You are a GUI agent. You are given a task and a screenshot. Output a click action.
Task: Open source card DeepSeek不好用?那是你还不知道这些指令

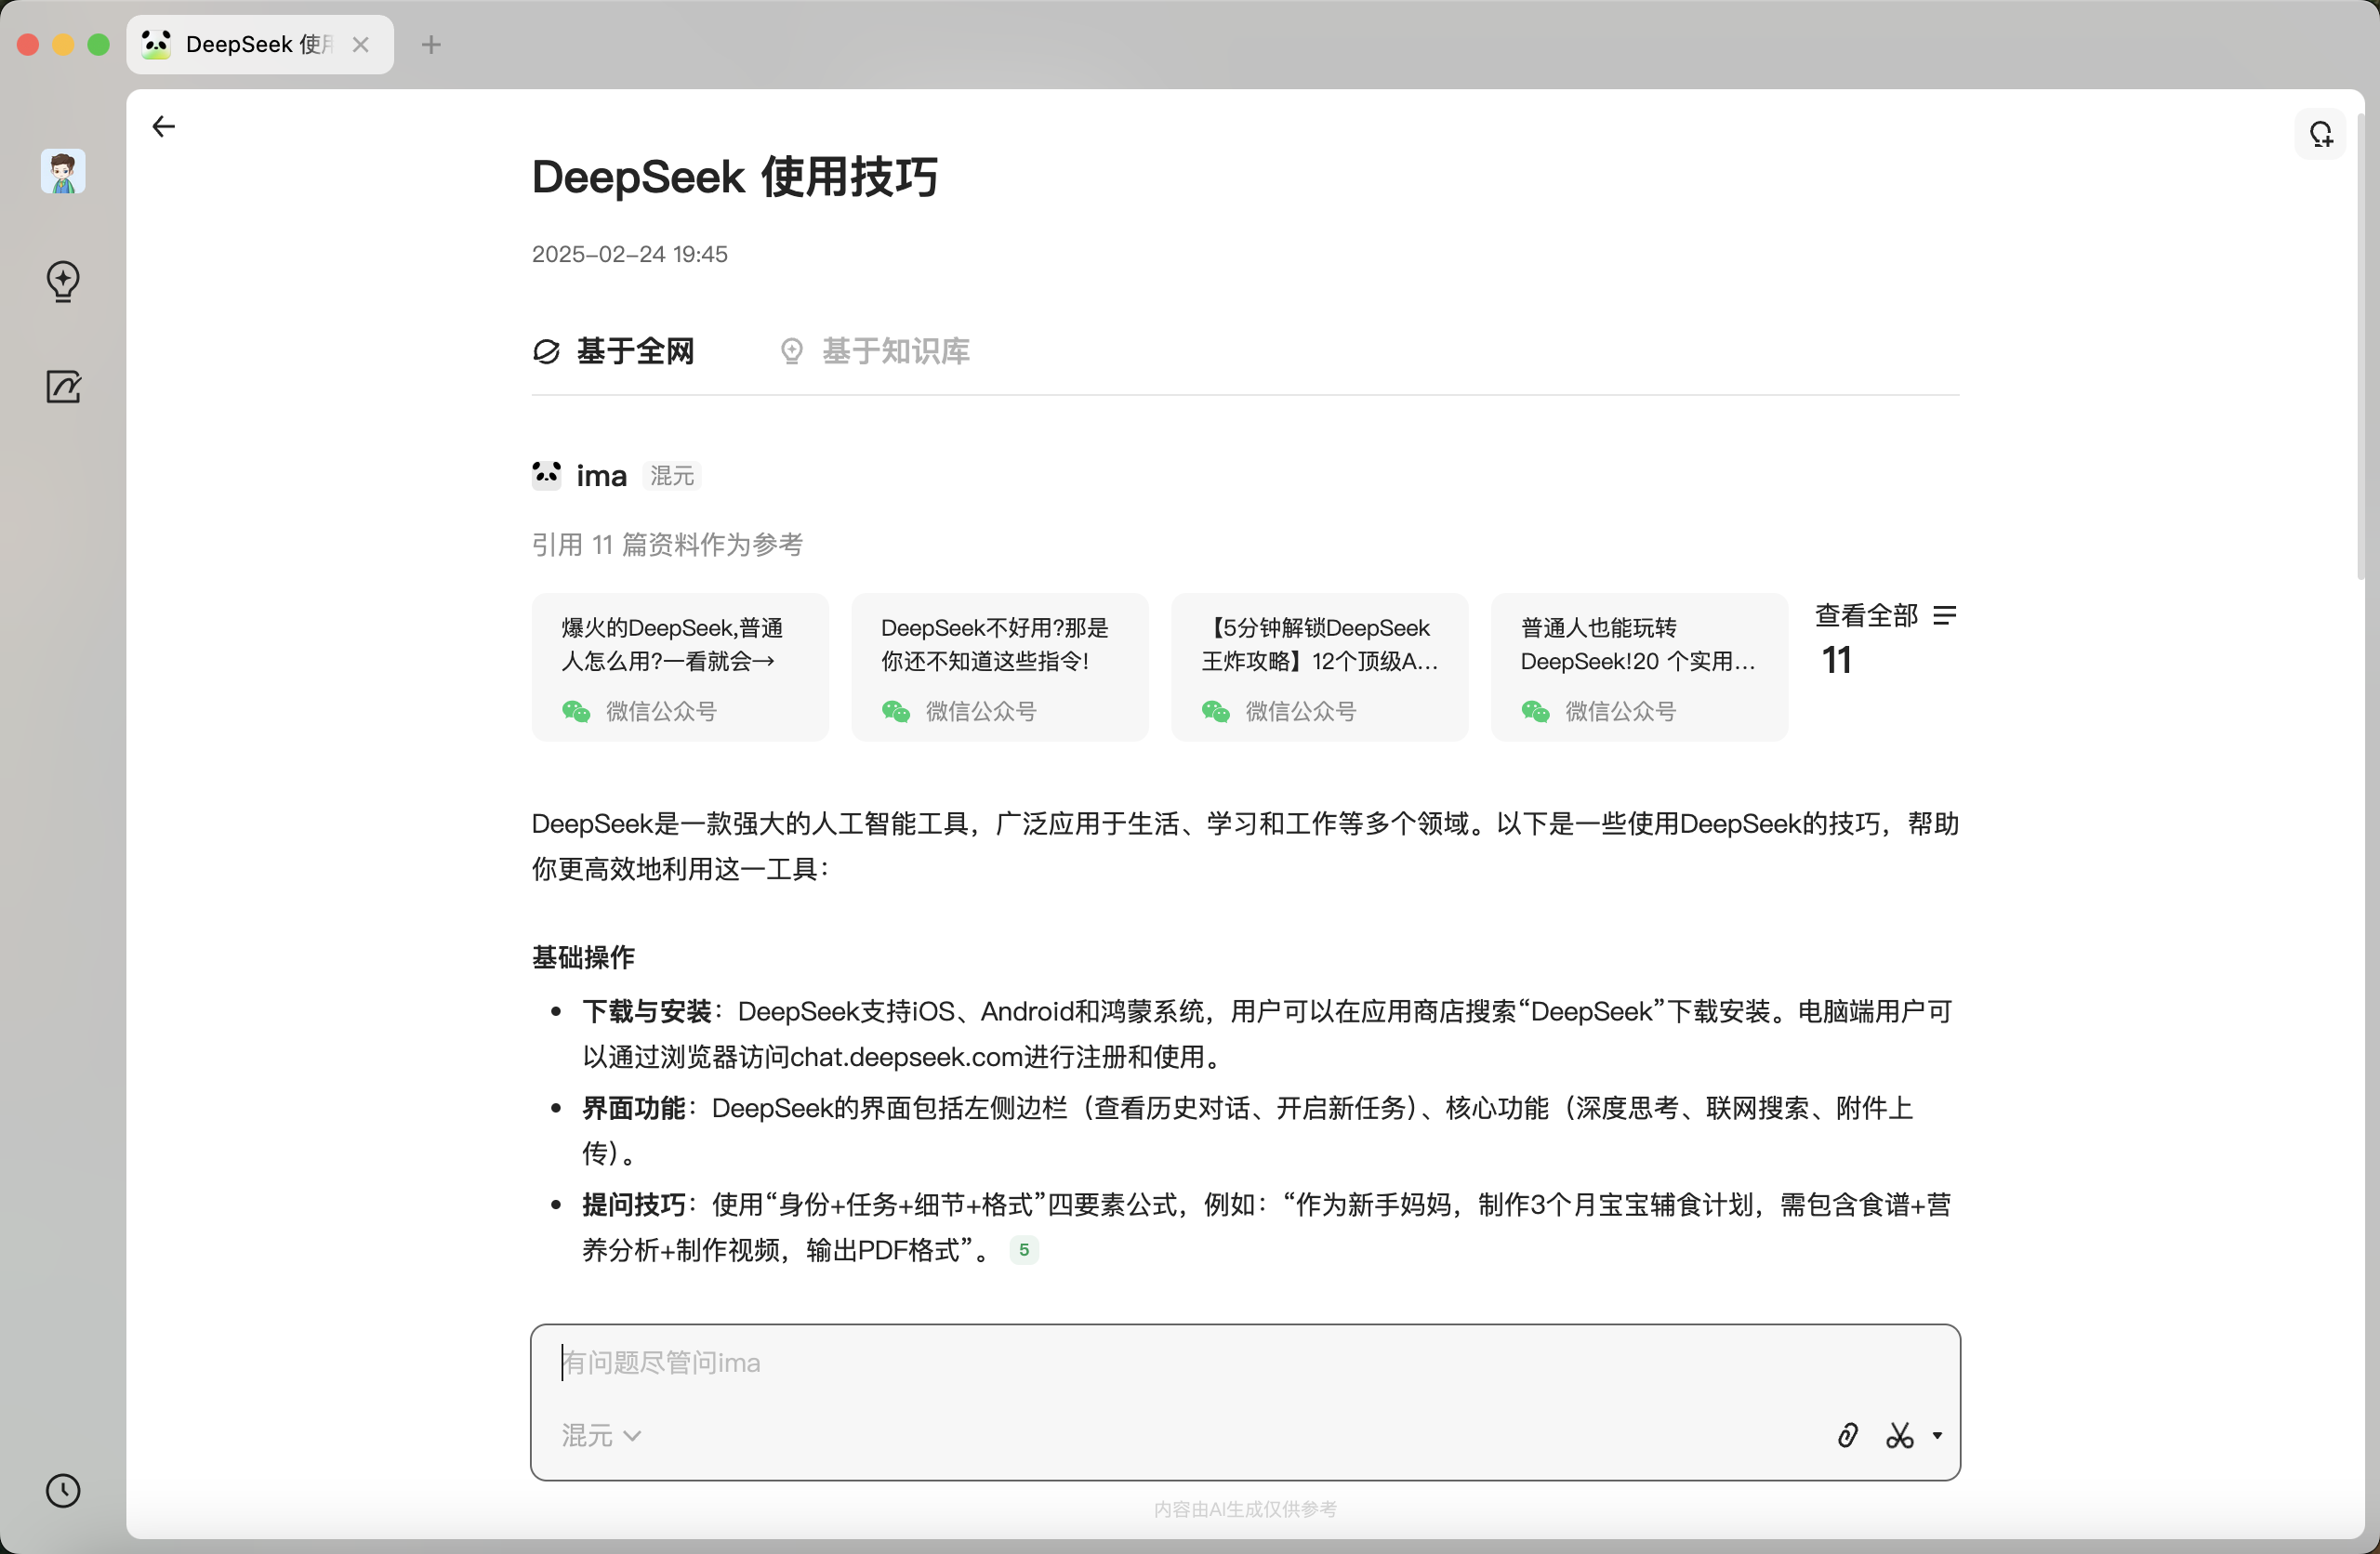[x=1000, y=667]
